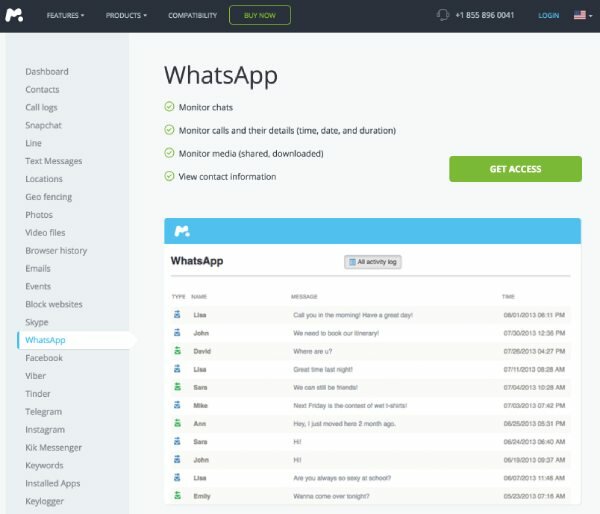600x514 pixels.
Task: Click the checkmark beside Monitor media
Action: coord(169,153)
